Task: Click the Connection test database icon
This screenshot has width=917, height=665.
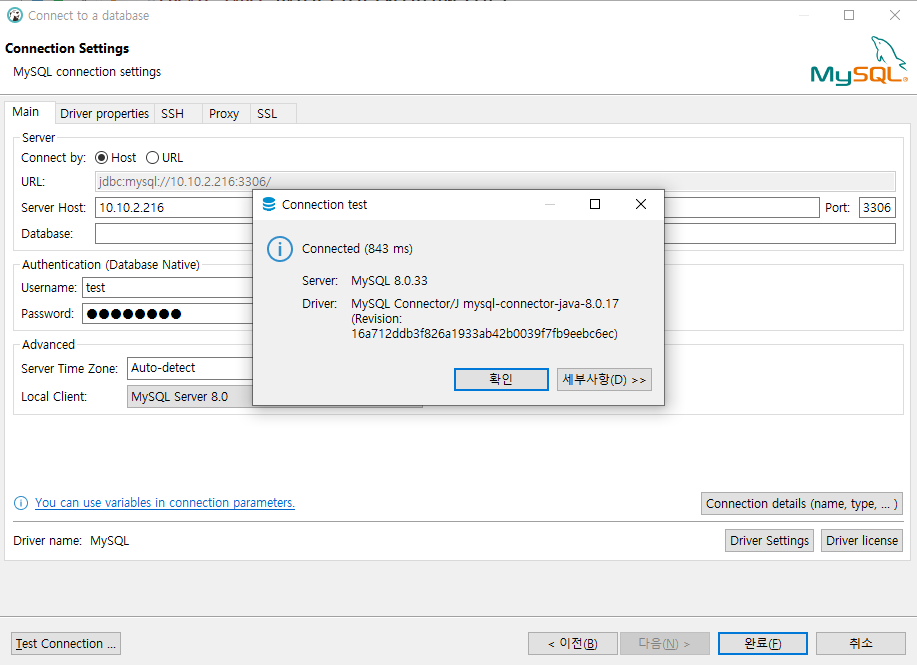Action: tap(268, 204)
